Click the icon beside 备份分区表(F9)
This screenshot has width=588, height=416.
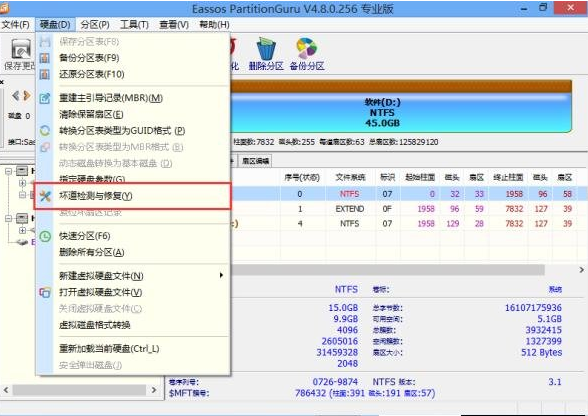tap(45, 58)
